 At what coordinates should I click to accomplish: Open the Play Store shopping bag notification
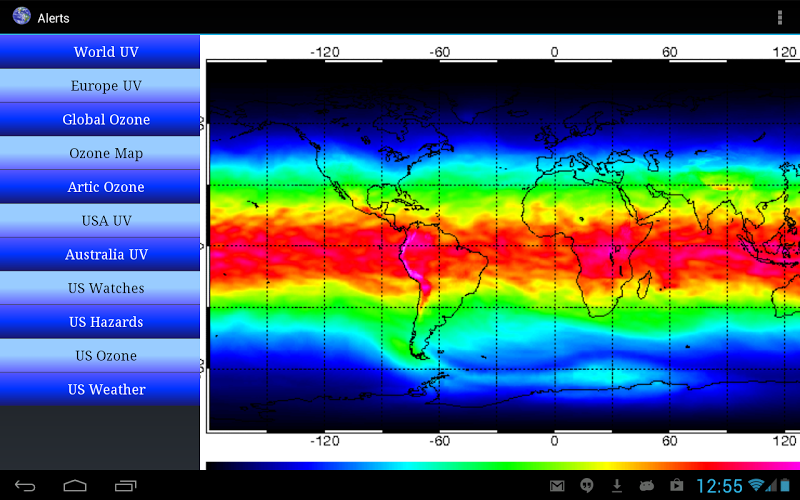click(677, 486)
